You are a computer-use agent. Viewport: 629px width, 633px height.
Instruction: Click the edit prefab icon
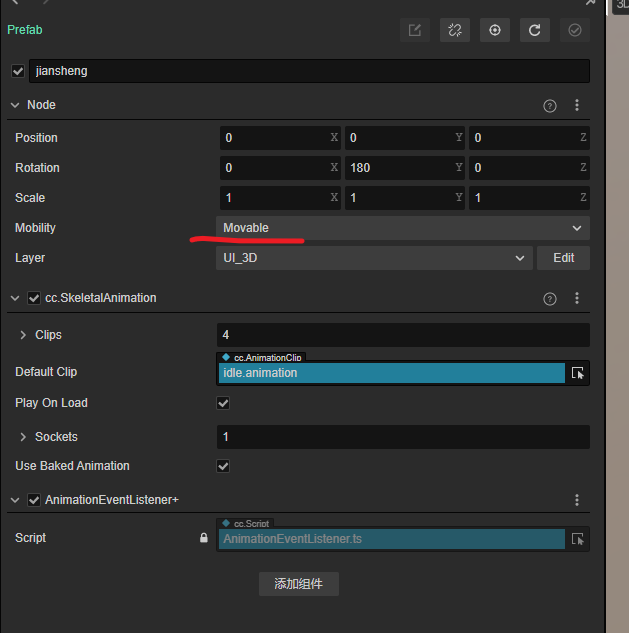(414, 30)
